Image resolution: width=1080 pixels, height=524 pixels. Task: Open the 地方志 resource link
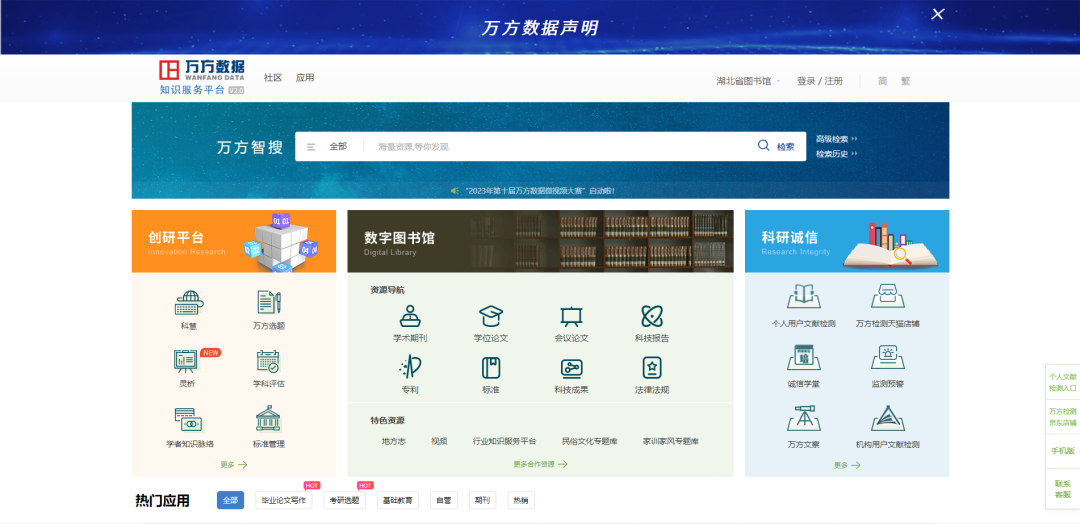tap(394, 441)
